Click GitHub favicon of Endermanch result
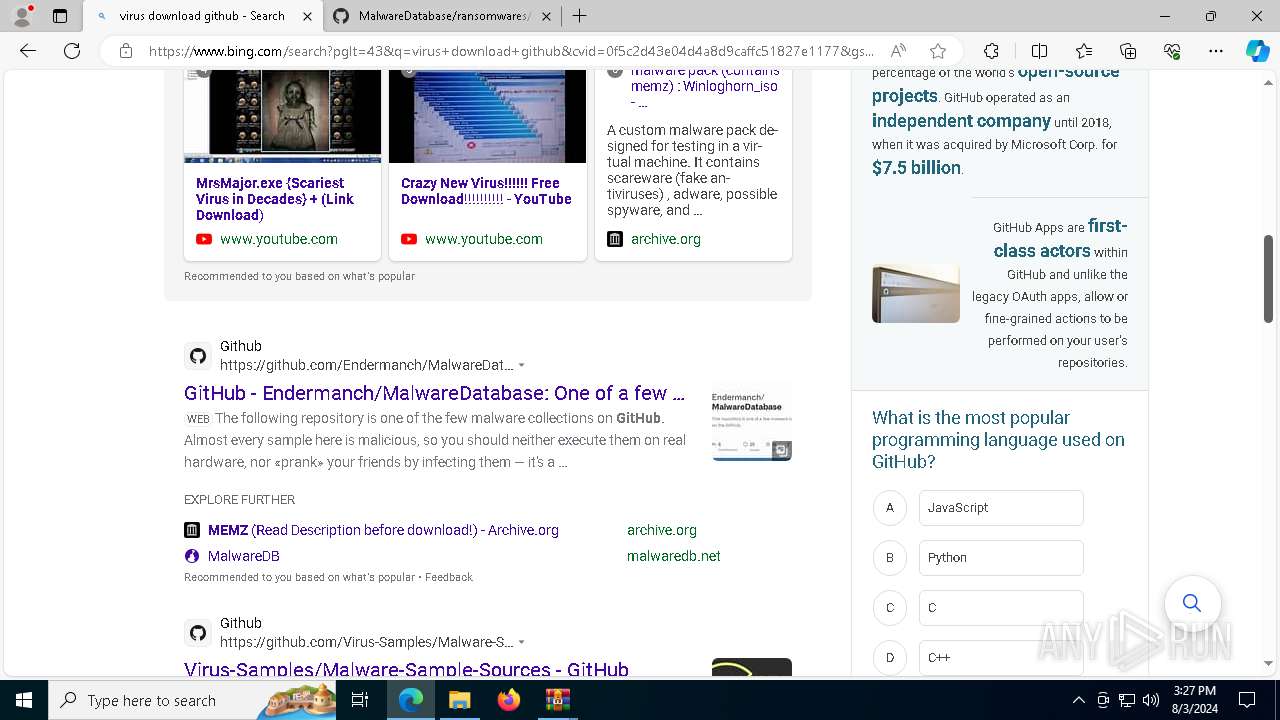This screenshot has width=1280, height=720. click(x=198, y=356)
